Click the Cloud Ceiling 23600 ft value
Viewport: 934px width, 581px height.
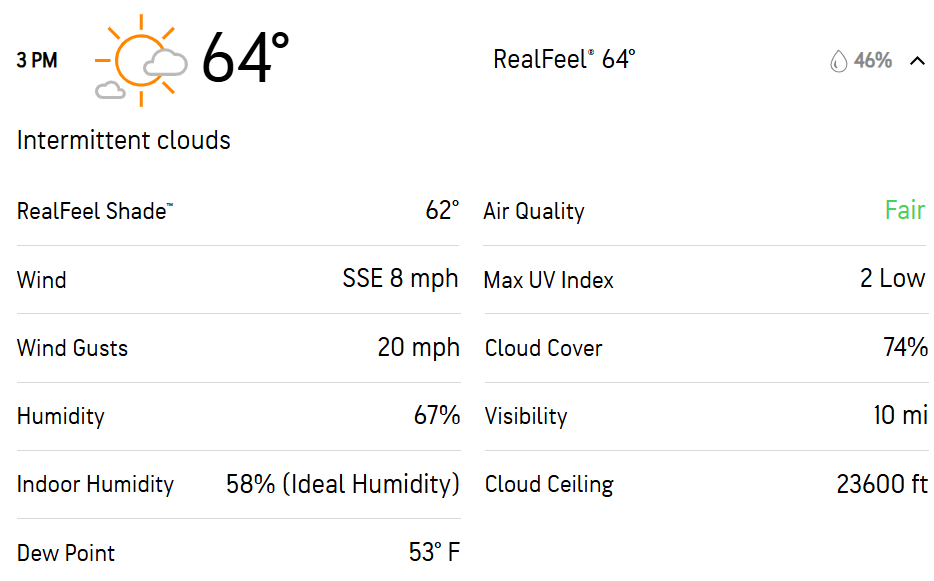[882, 484]
